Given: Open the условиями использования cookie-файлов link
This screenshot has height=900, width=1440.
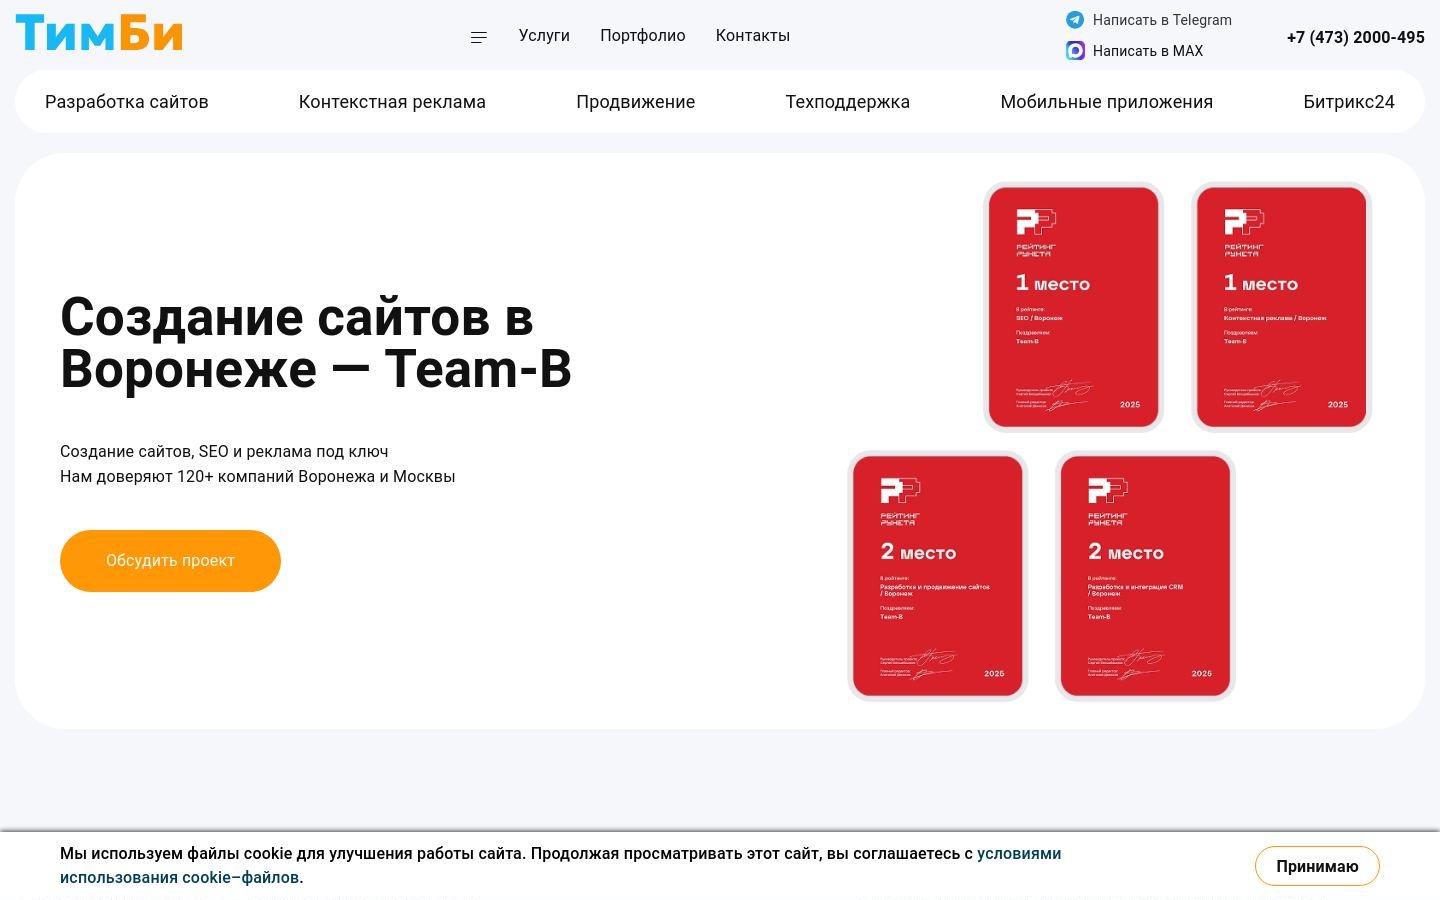Looking at the screenshot, I should 560,866.
